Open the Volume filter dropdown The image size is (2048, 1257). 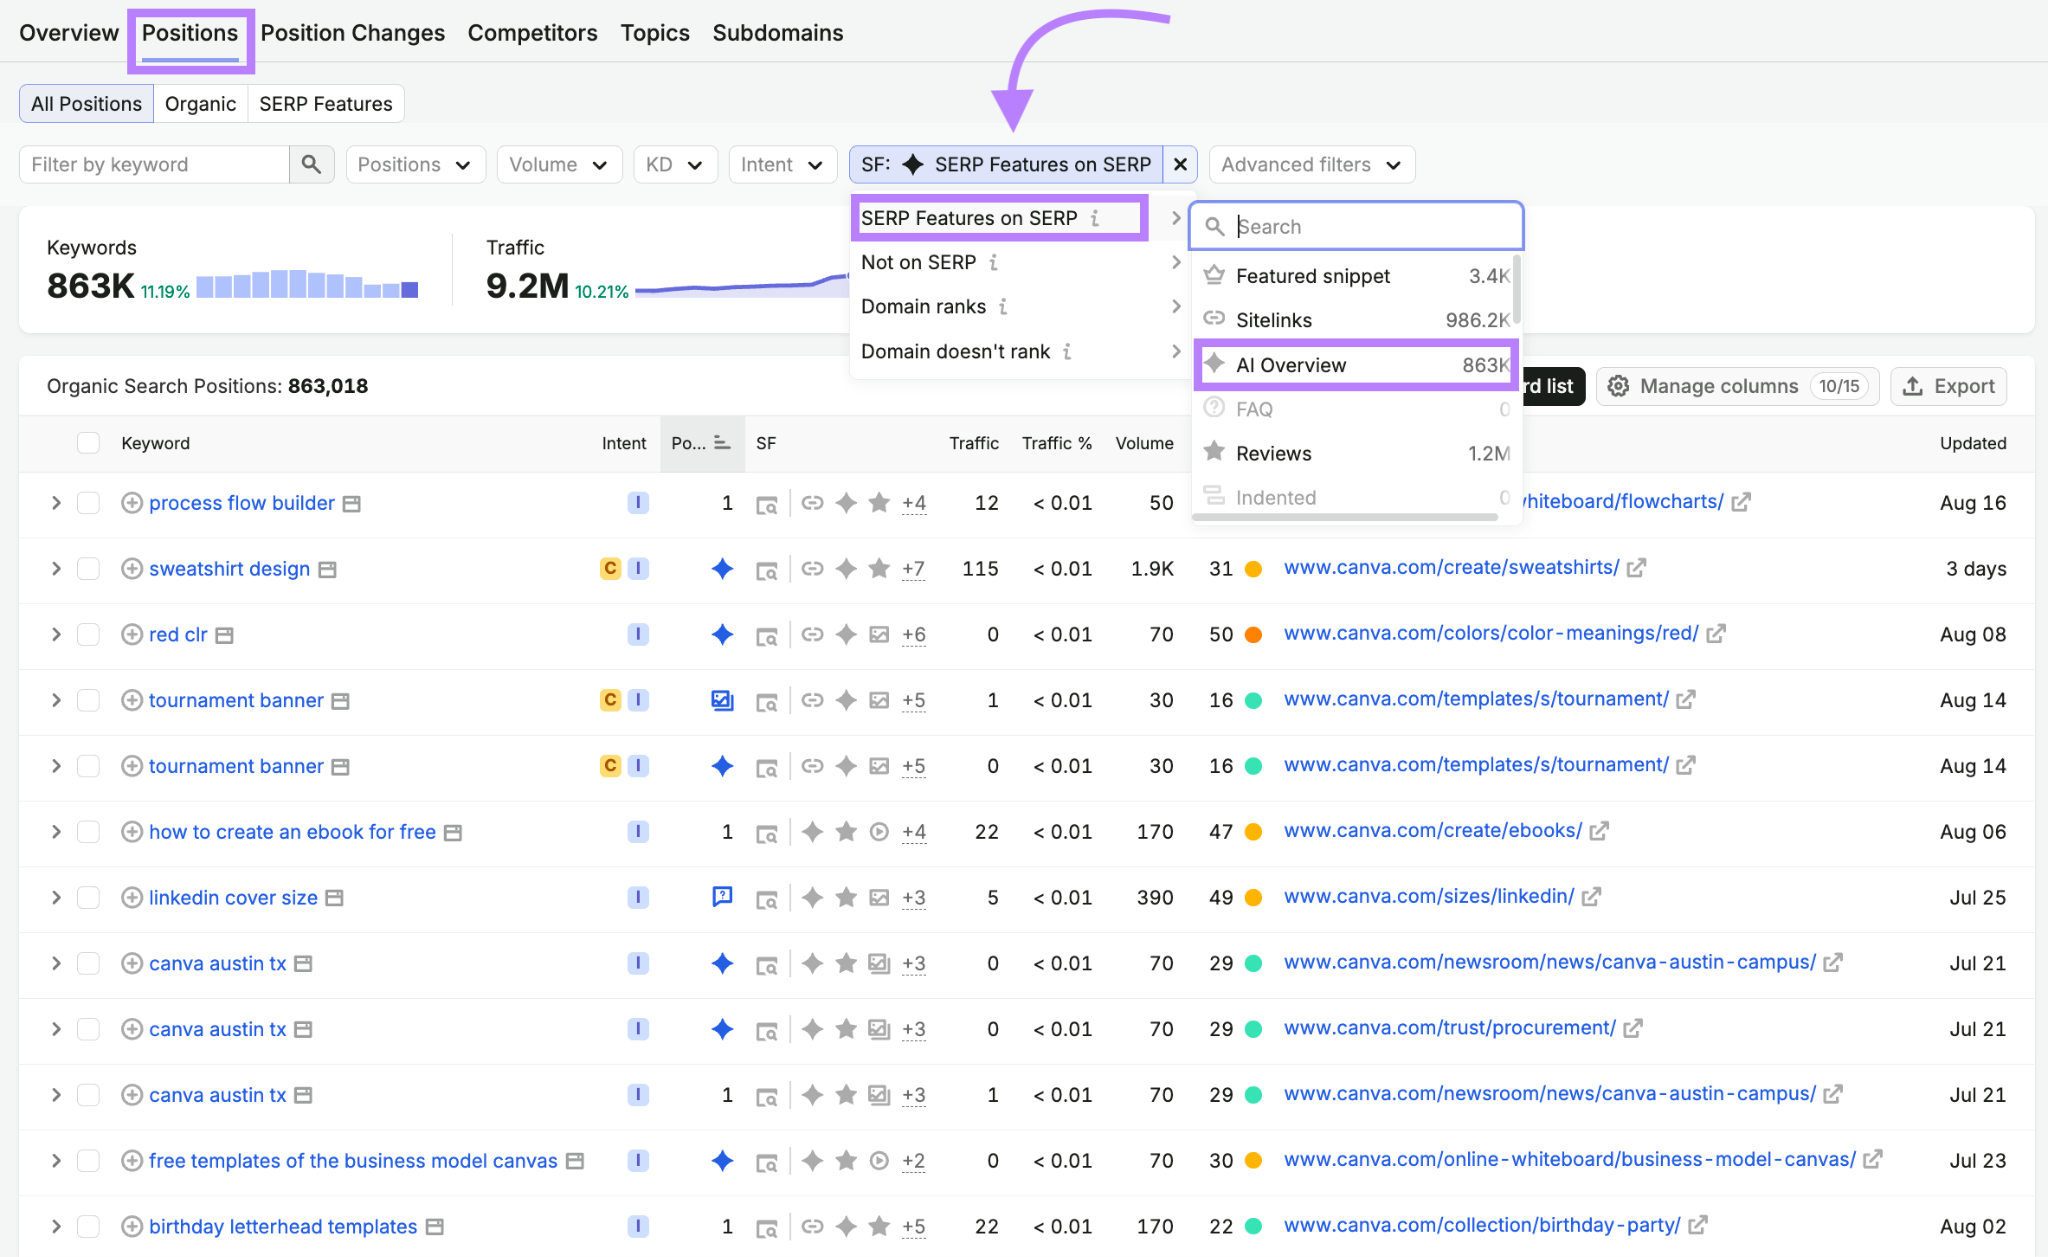coord(559,164)
